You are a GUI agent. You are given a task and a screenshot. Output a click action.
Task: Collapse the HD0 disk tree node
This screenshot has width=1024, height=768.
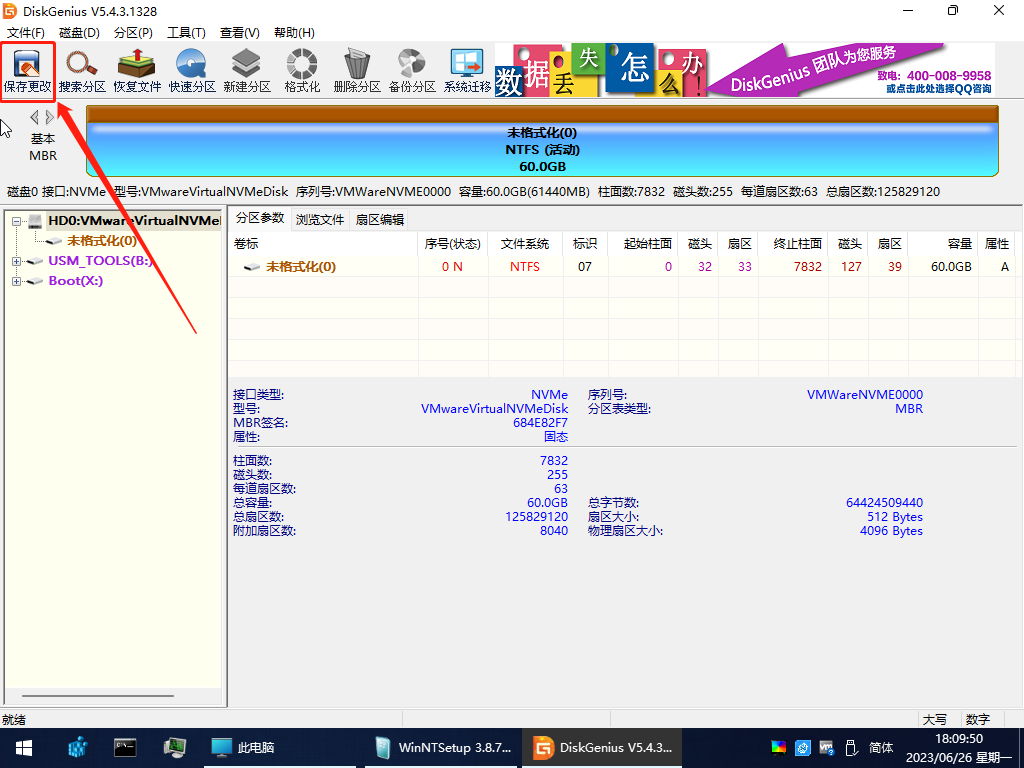[16, 221]
